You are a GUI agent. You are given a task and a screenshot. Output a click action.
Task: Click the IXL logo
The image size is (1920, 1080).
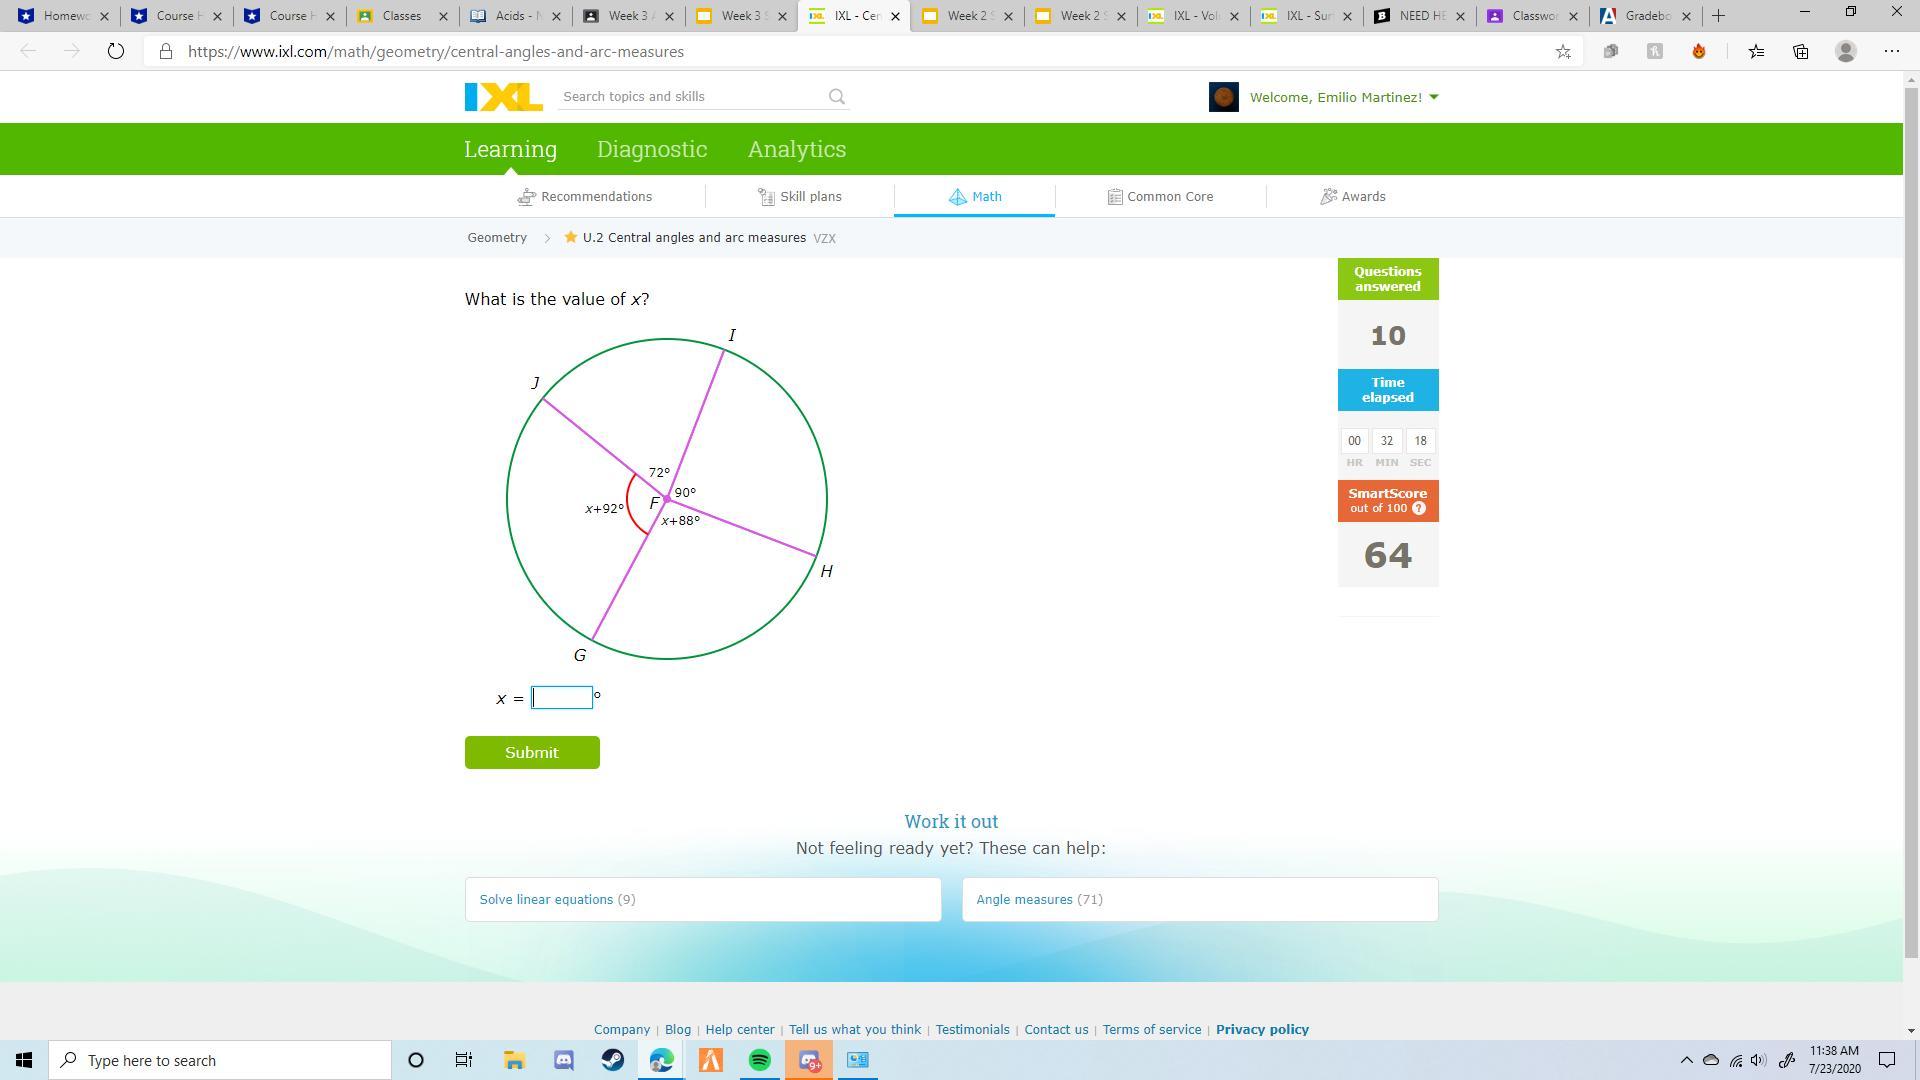(503, 97)
